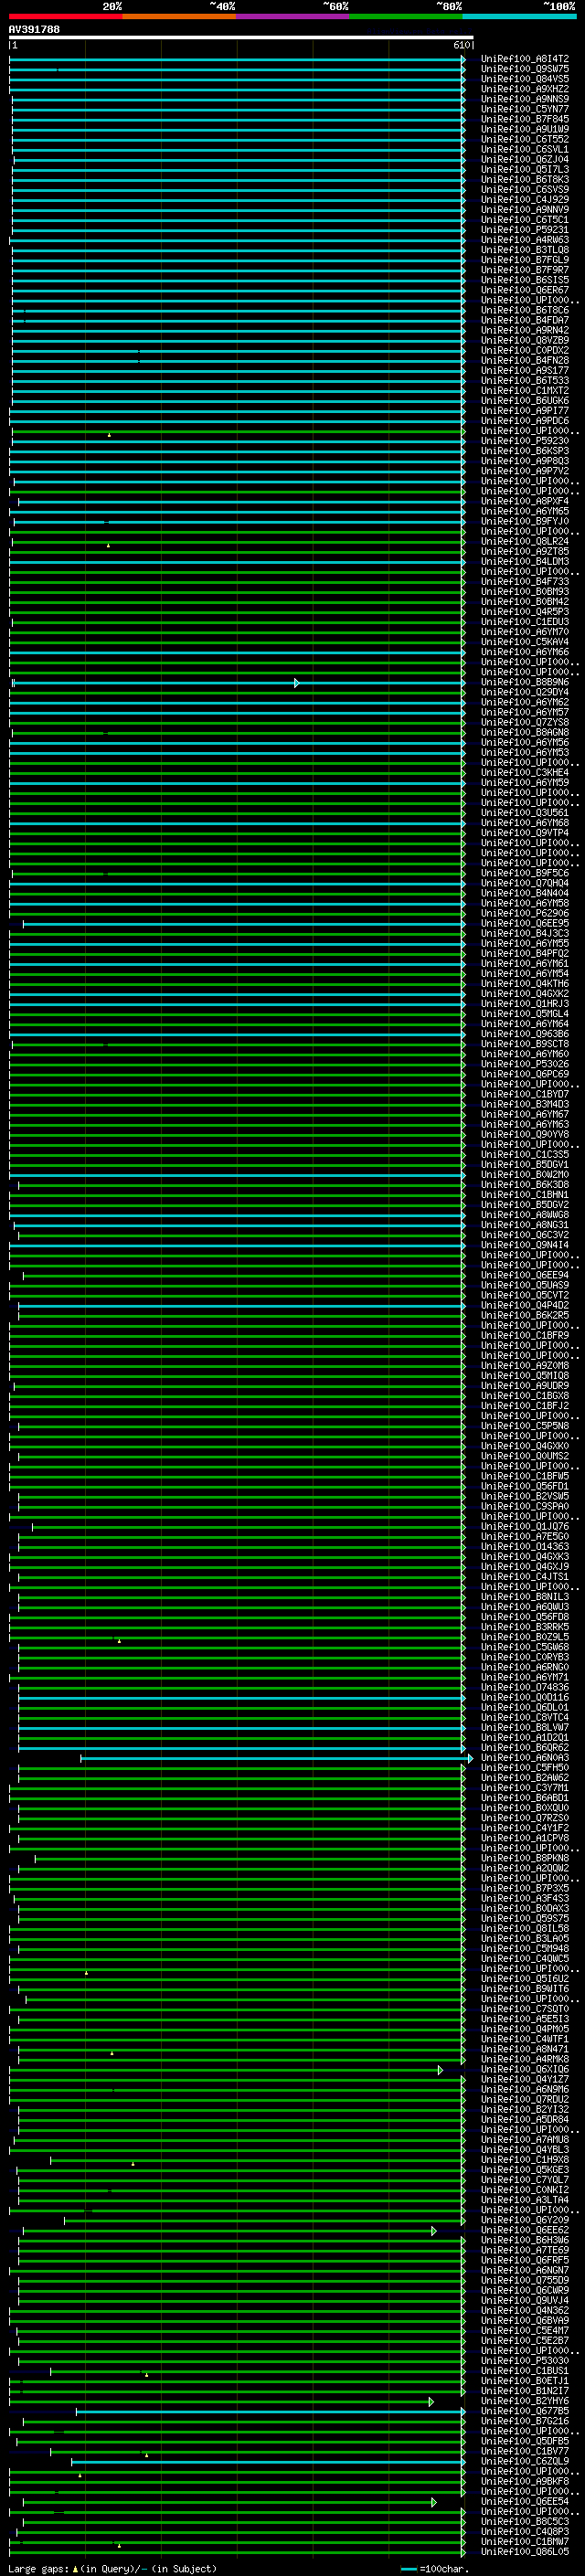Click the green arrowhead ending Q6XIQ6 alignment
The image size is (585, 2576).
(440, 2070)
